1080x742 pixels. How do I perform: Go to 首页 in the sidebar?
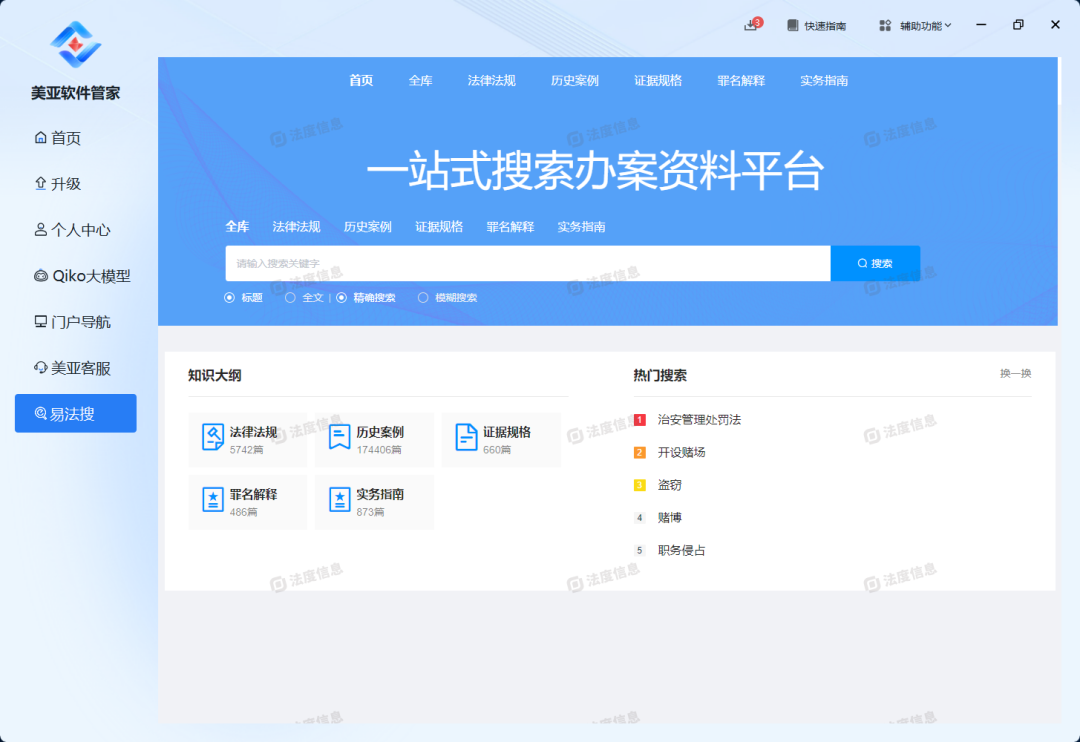pyautogui.click(x=58, y=138)
